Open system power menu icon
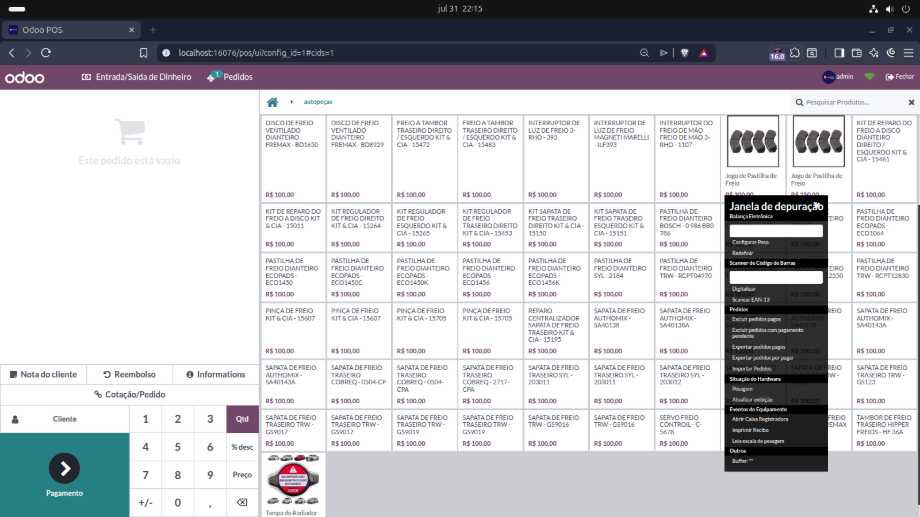Viewport: 920px width, 517px height. (906, 9)
